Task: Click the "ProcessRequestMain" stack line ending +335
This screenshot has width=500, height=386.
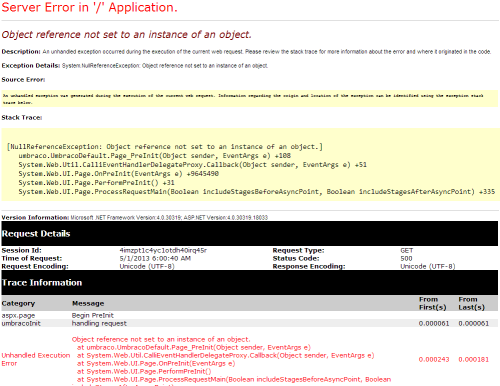Action: click(257, 192)
